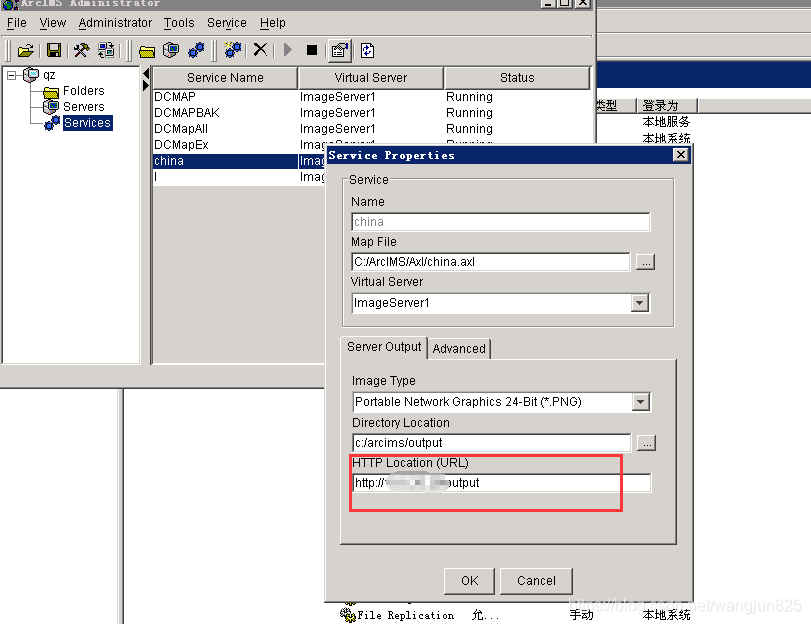Screen dimensions: 811x624
Task: Click the File Replication service entry
Action: click(x=406, y=615)
